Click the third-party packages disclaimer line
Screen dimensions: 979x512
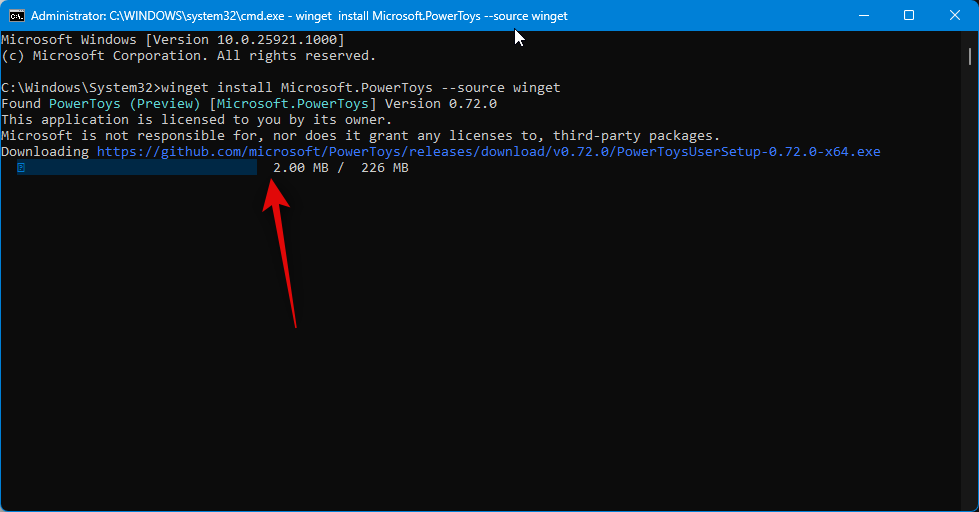coord(360,136)
